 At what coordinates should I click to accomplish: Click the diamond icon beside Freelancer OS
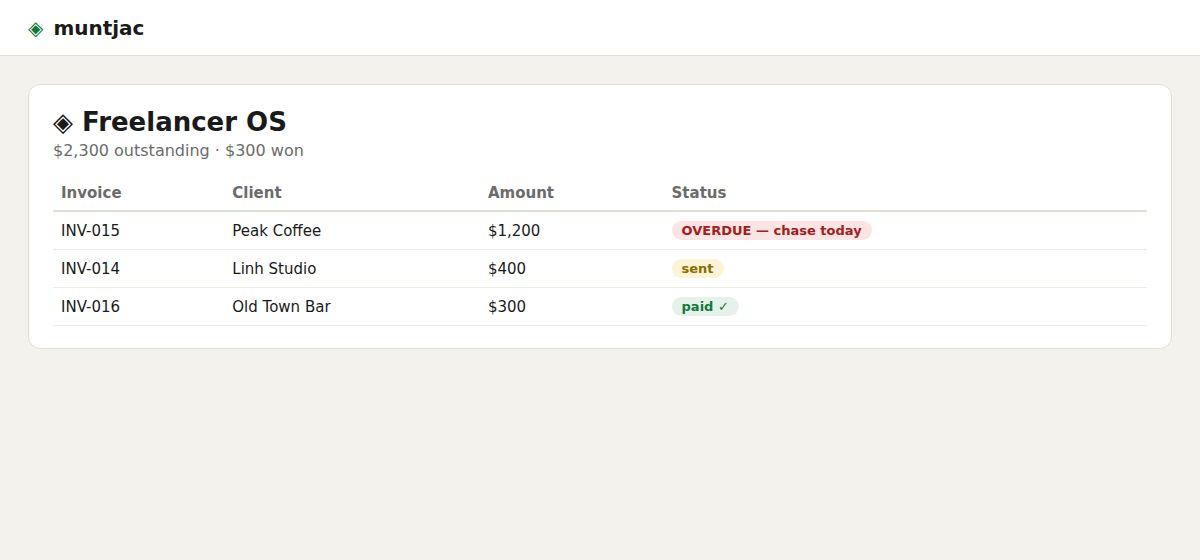[63, 123]
